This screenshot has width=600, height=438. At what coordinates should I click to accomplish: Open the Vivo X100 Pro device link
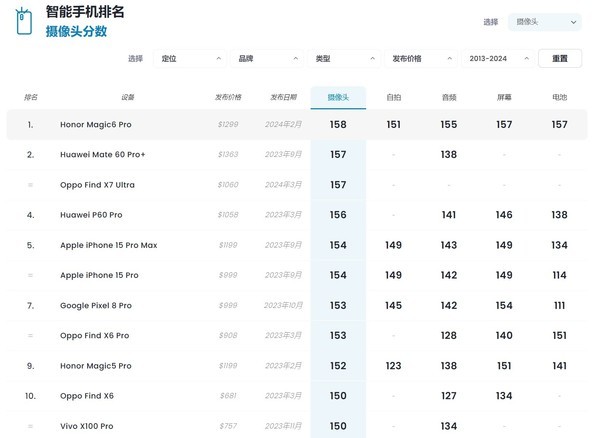coord(86,426)
